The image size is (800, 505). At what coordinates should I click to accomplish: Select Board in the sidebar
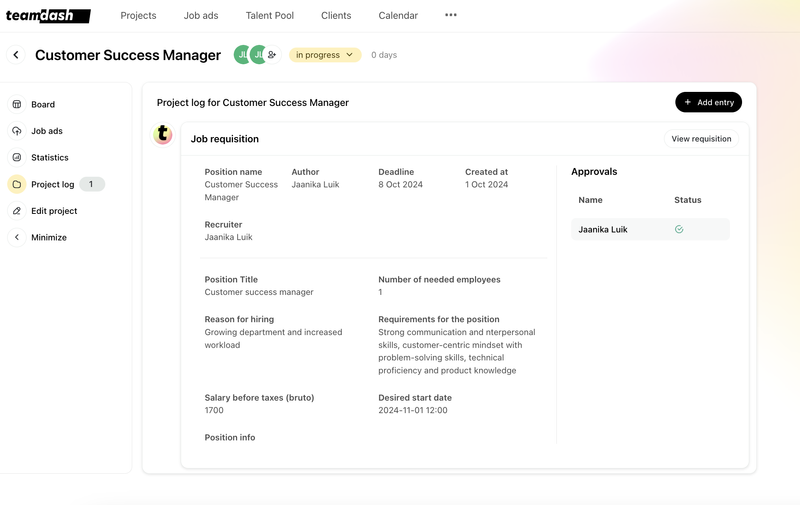coord(43,104)
